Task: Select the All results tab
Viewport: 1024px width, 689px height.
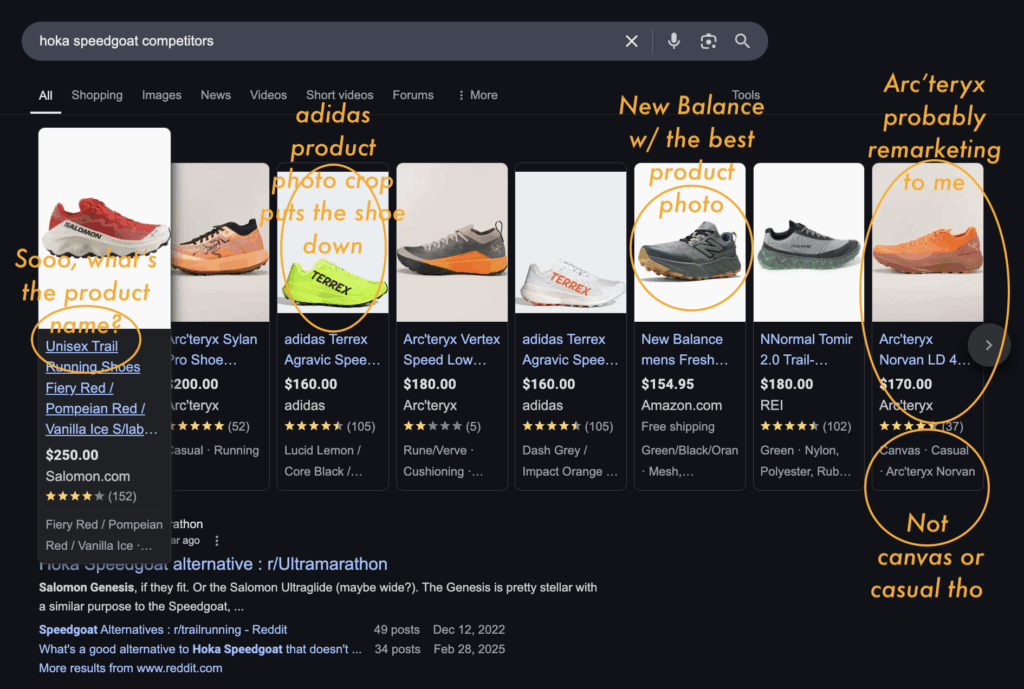Action: coord(46,95)
